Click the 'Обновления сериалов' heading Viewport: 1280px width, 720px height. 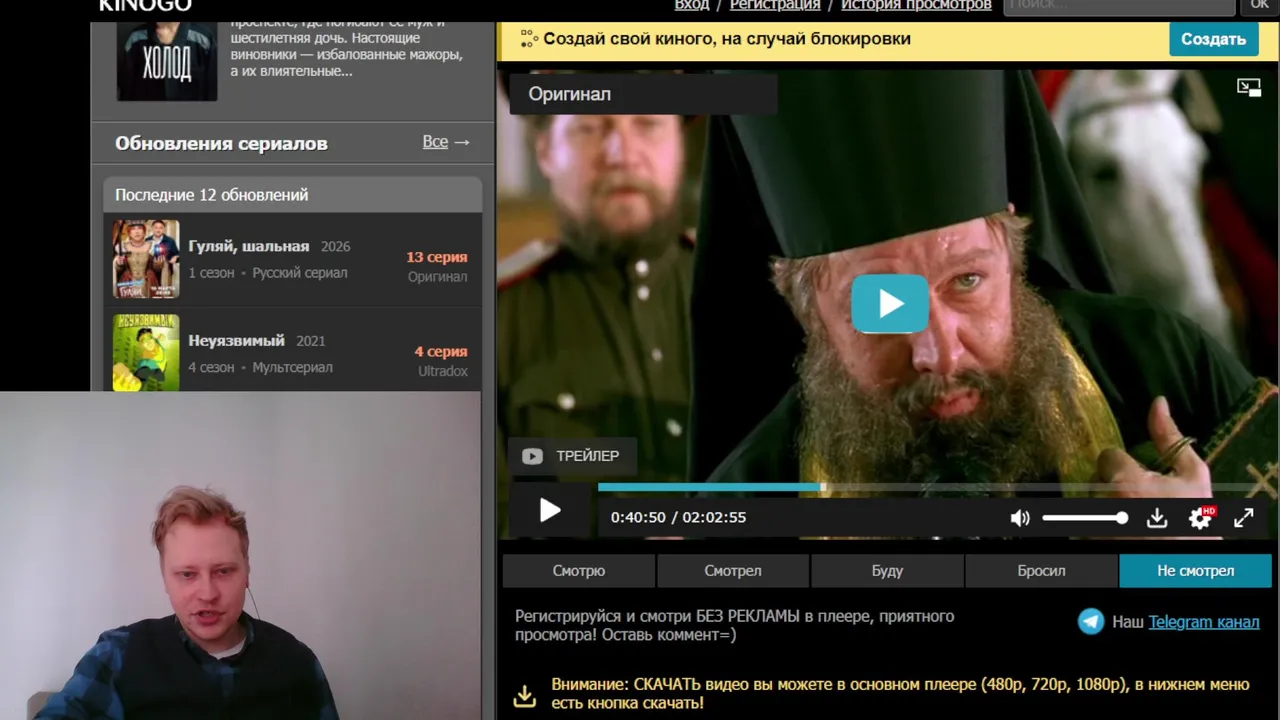221,143
